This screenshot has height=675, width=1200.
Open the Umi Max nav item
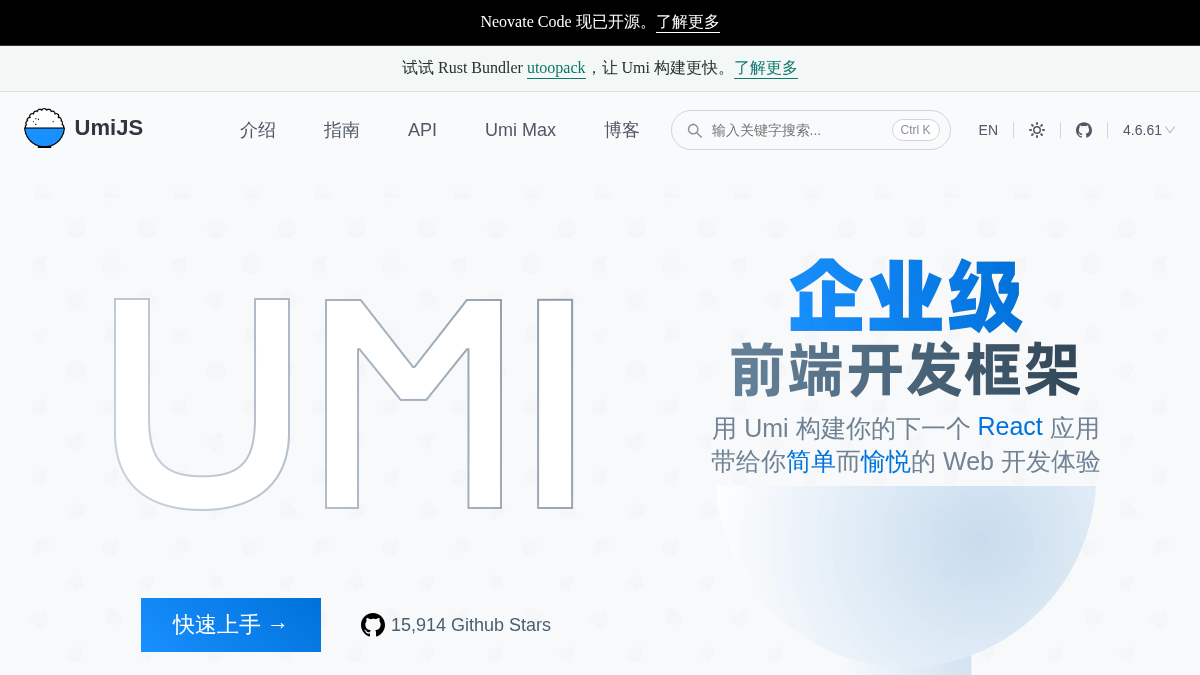pos(520,130)
